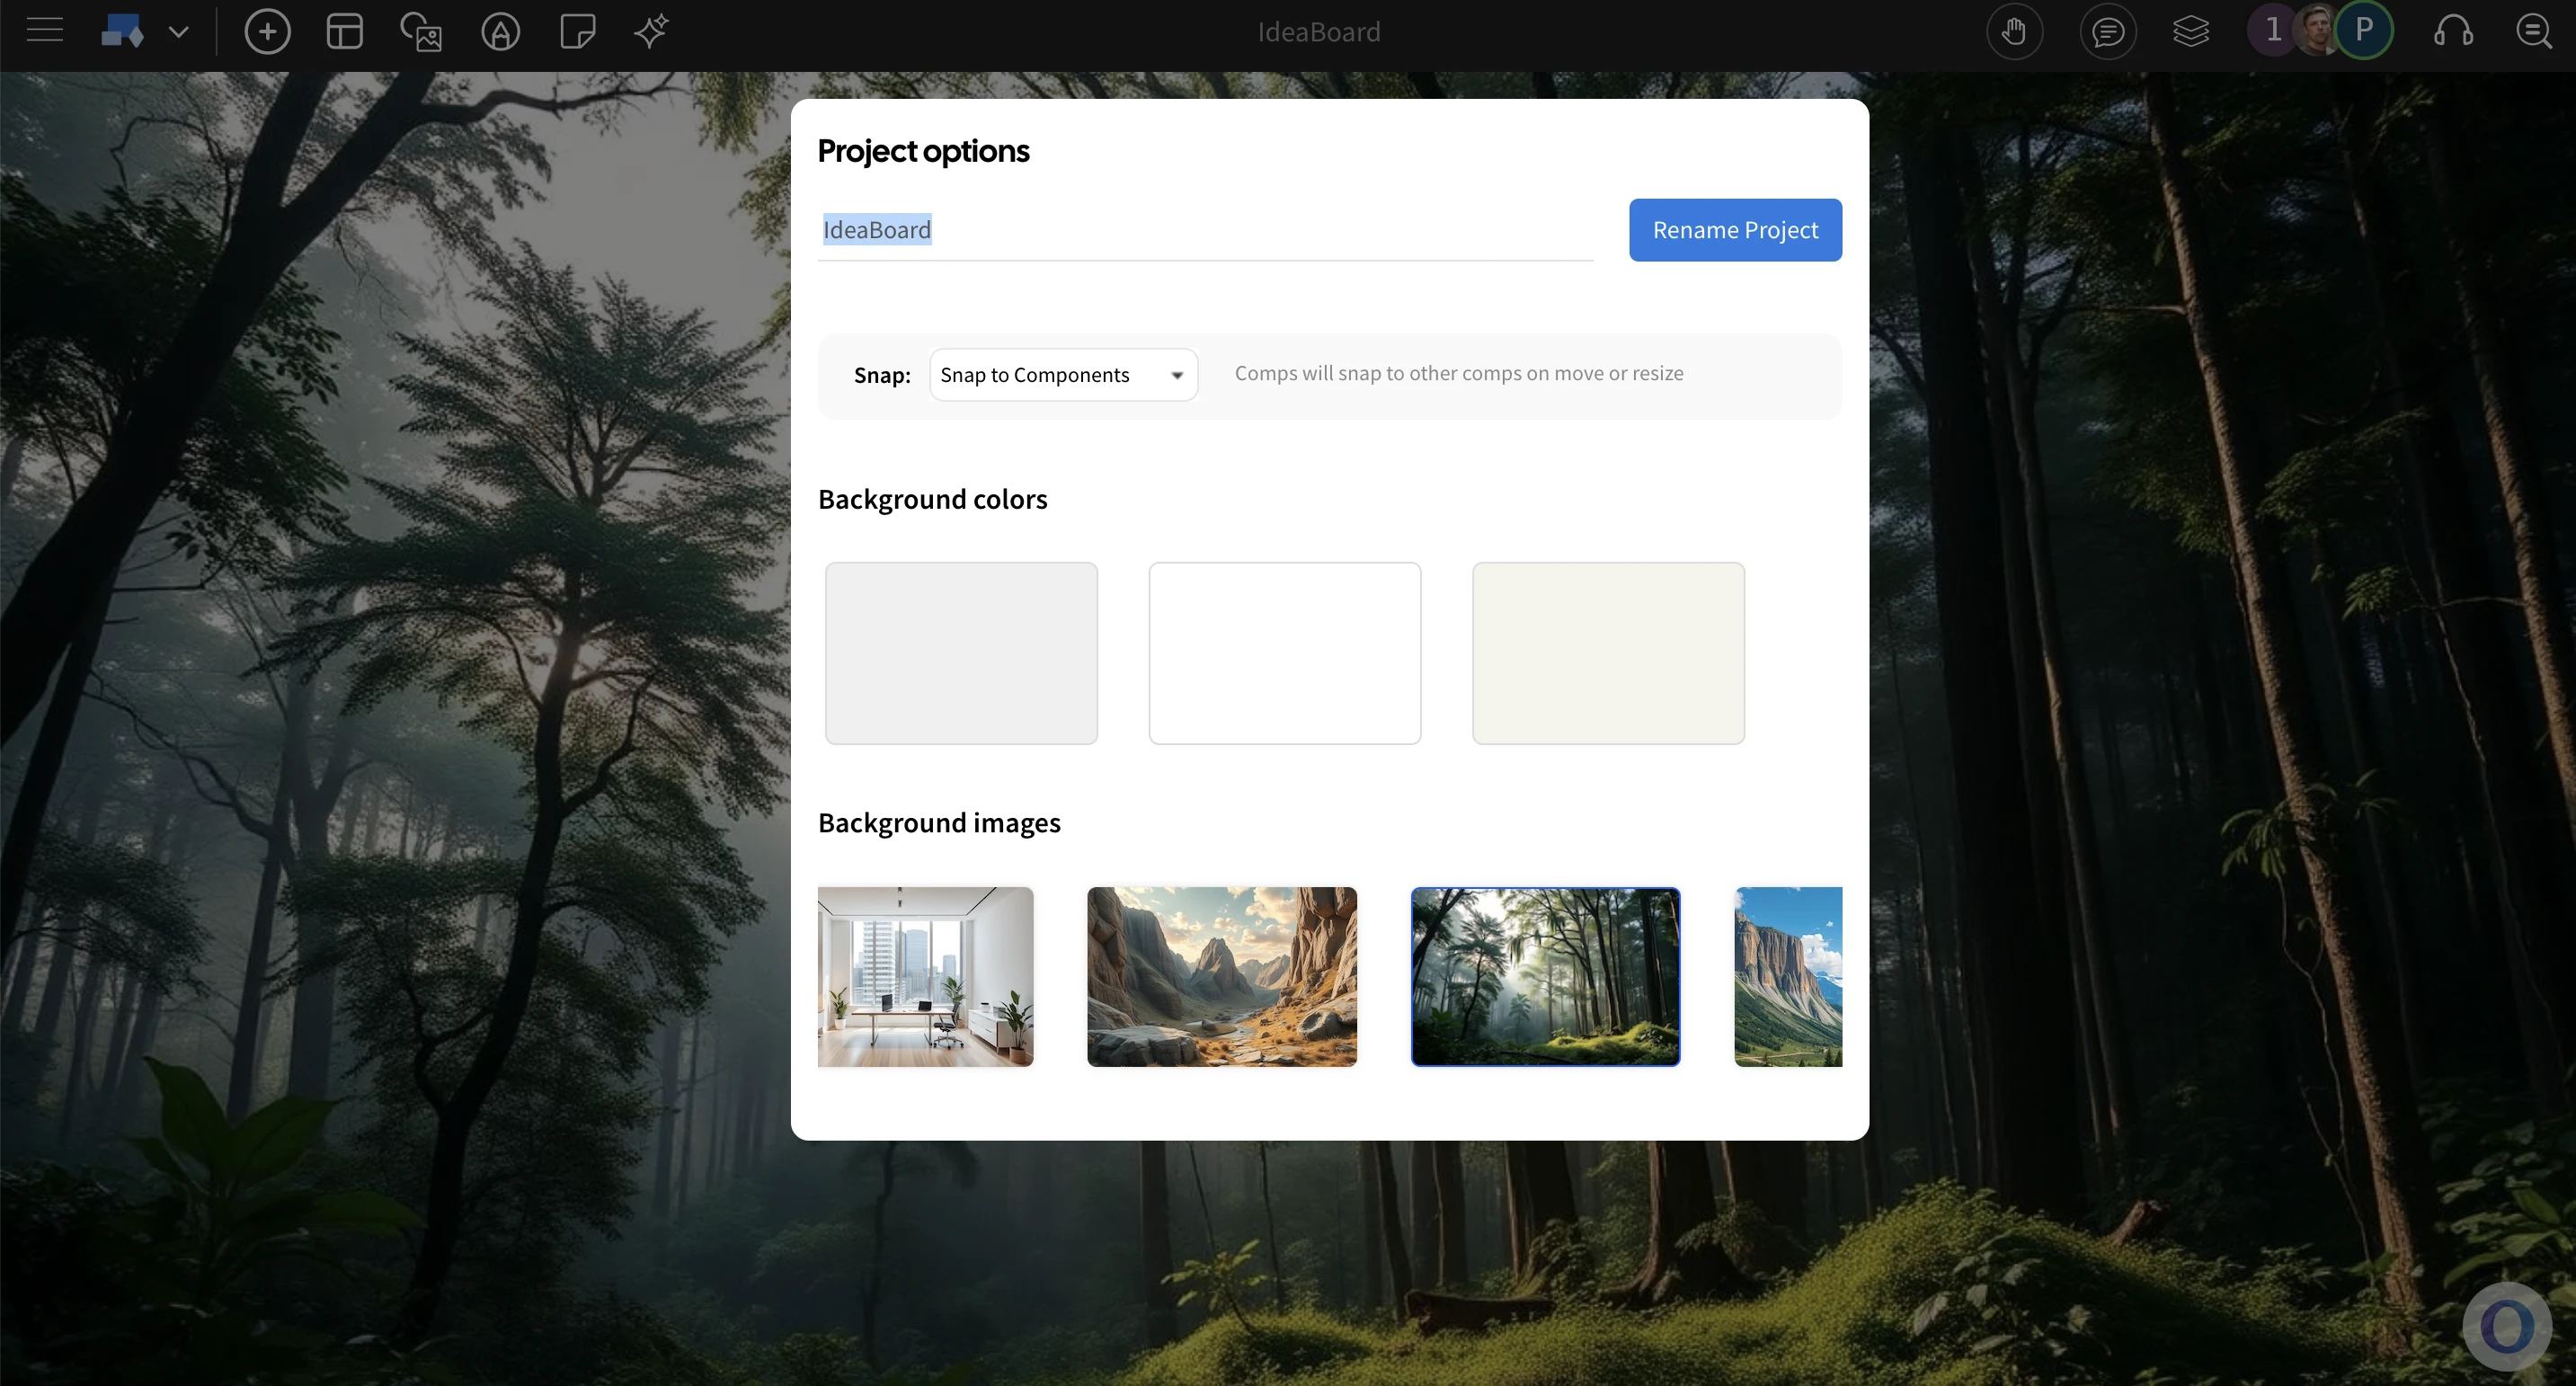Click the add component plus icon
This screenshot has width=2576, height=1386.
coord(267,32)
